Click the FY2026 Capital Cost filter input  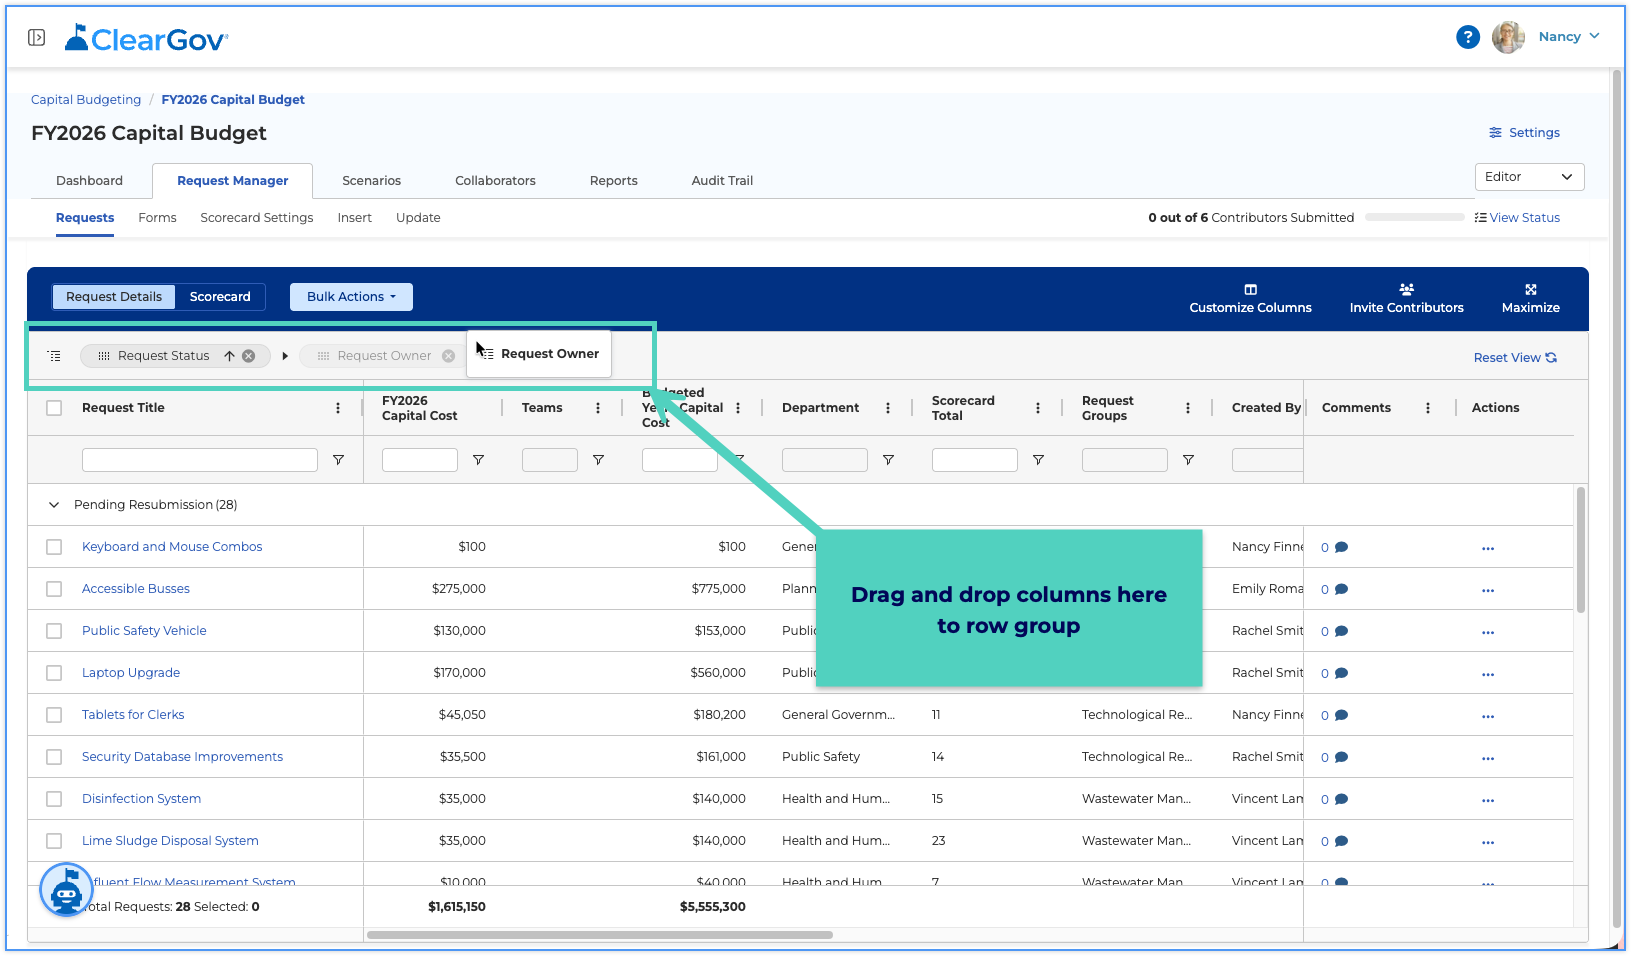420,460
